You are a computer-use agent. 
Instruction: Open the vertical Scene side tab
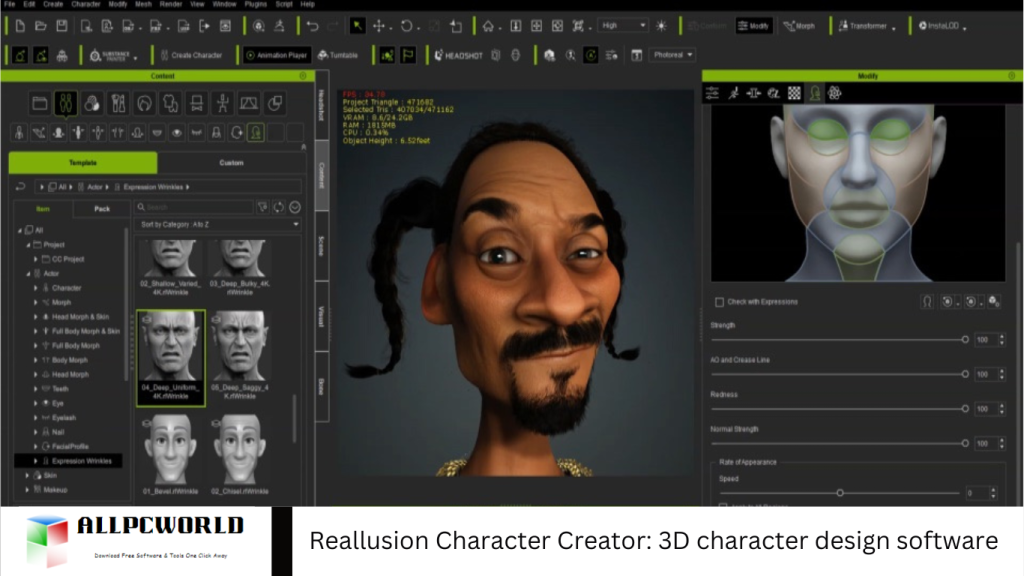click(x=321, y=246)
